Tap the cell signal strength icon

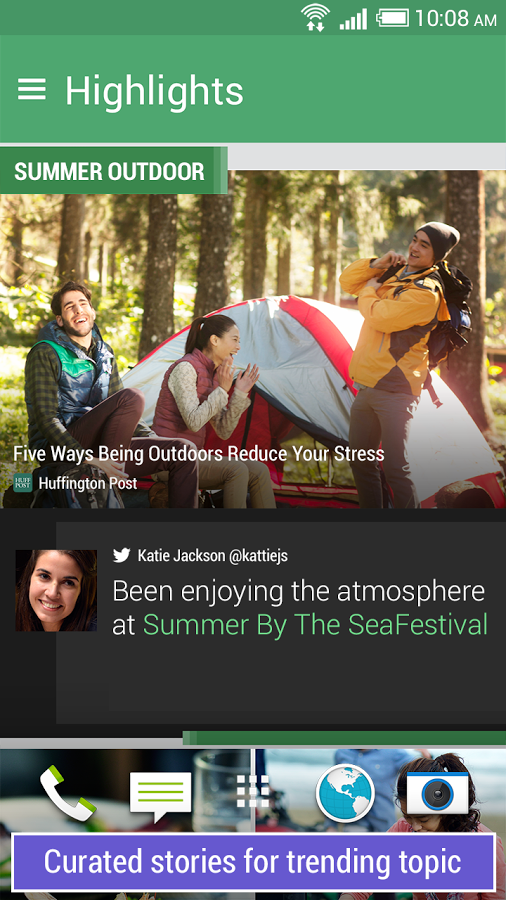[x=353, y=19]
